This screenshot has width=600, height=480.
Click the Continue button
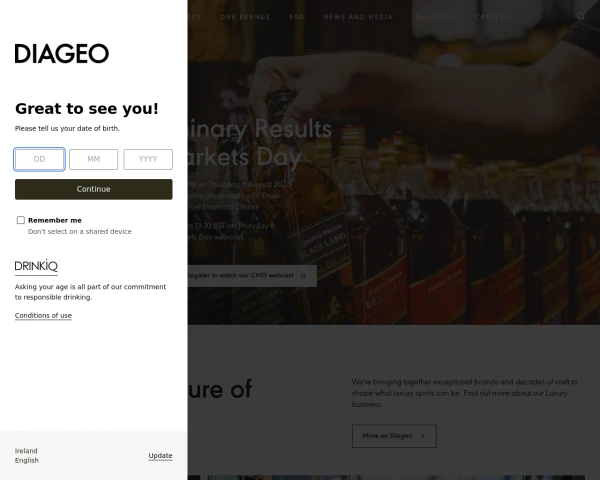click(x=94, y=189)
